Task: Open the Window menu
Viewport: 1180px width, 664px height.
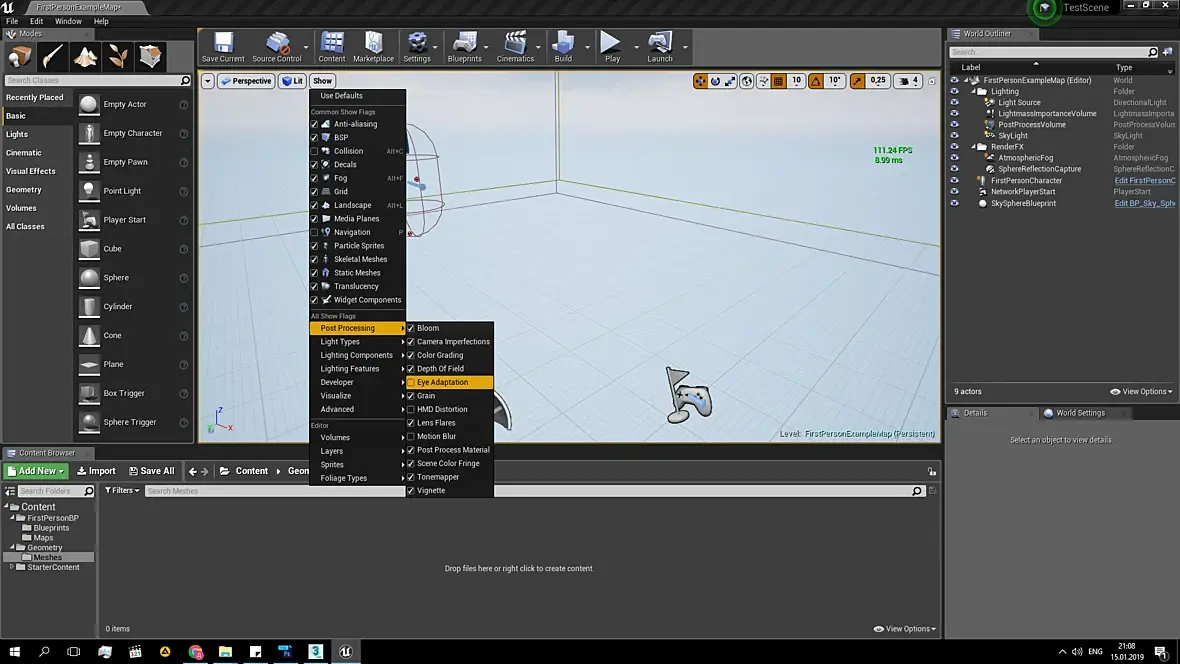Action: pyautogui.click(x=68, y=21)
